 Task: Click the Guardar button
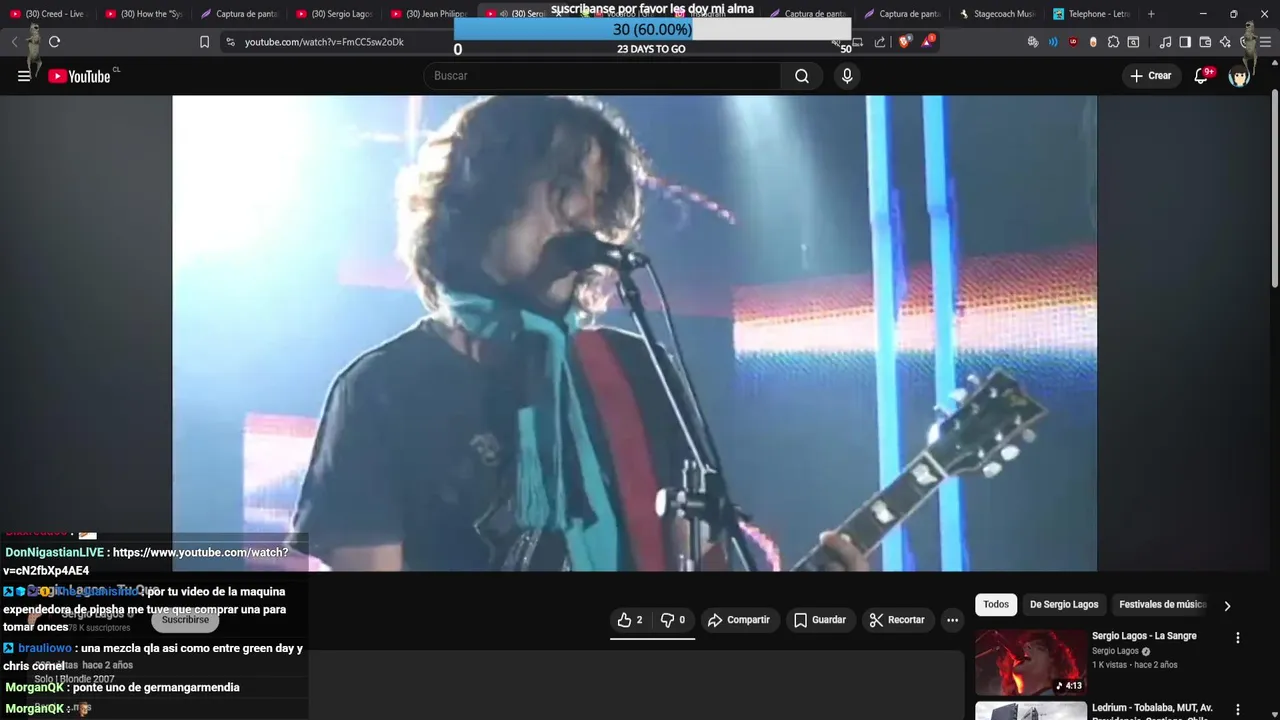(820, 620)
